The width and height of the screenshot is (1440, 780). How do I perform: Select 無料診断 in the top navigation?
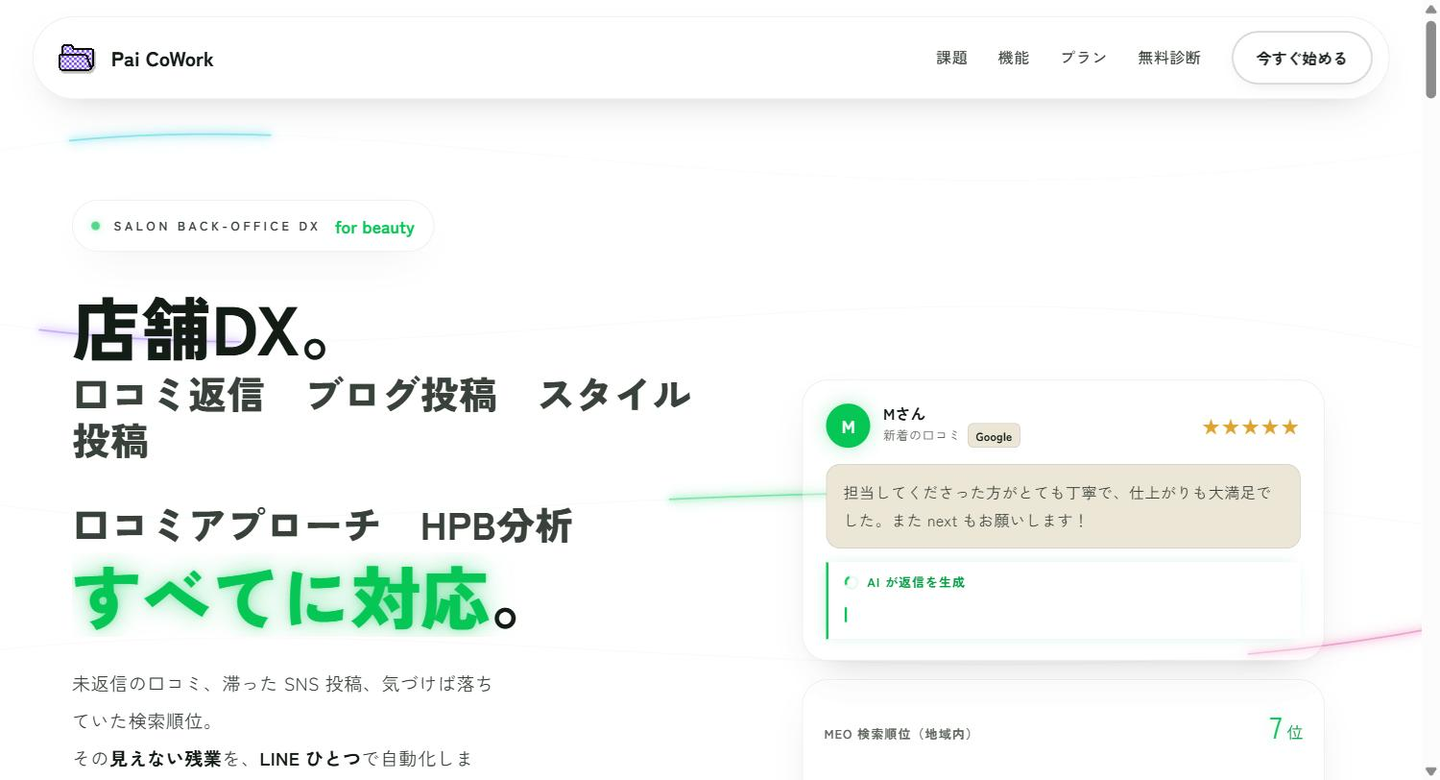coord(1169,58)
